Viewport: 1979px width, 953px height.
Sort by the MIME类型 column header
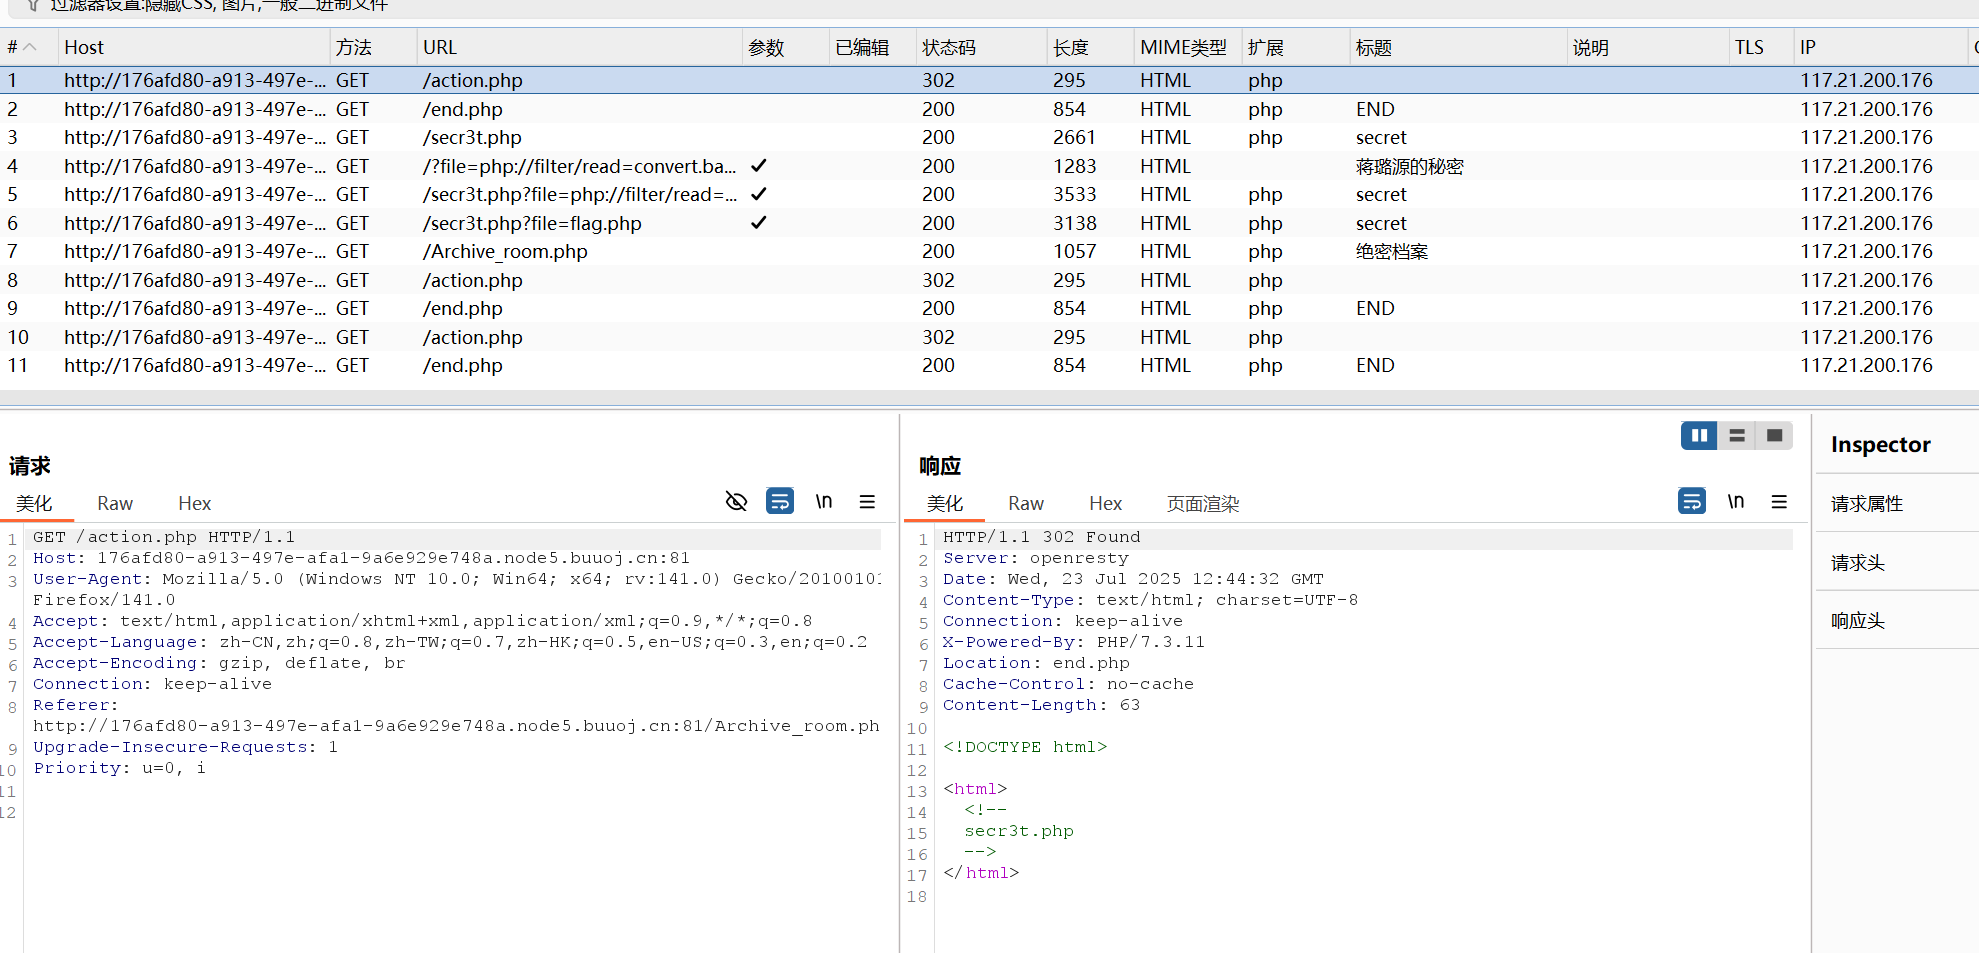point(1188,47)
